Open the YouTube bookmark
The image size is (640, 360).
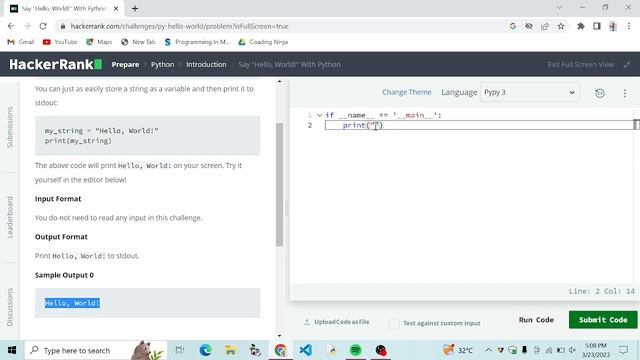coord(60,42)
